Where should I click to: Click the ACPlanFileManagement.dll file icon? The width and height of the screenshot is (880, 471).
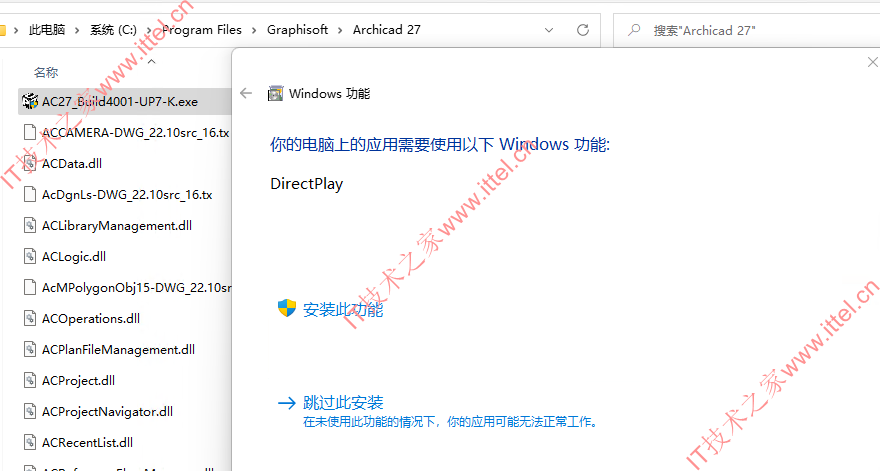pos(30,349)
